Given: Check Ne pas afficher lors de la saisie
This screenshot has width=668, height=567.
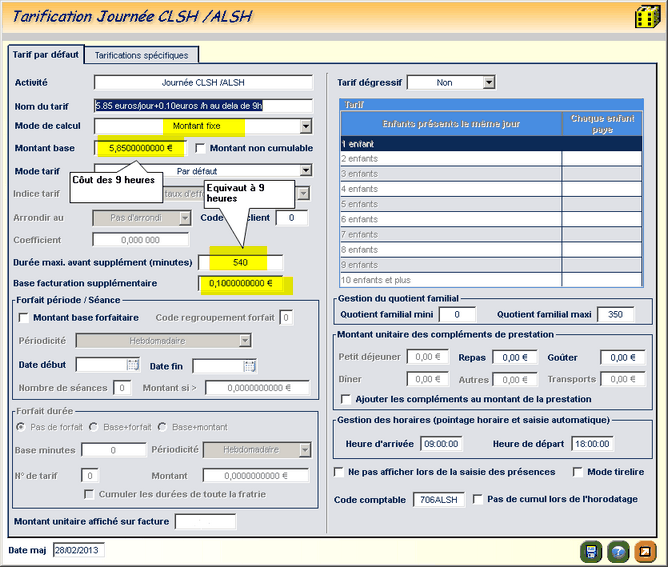Looking at the screenshot, I should pos(339,472).
